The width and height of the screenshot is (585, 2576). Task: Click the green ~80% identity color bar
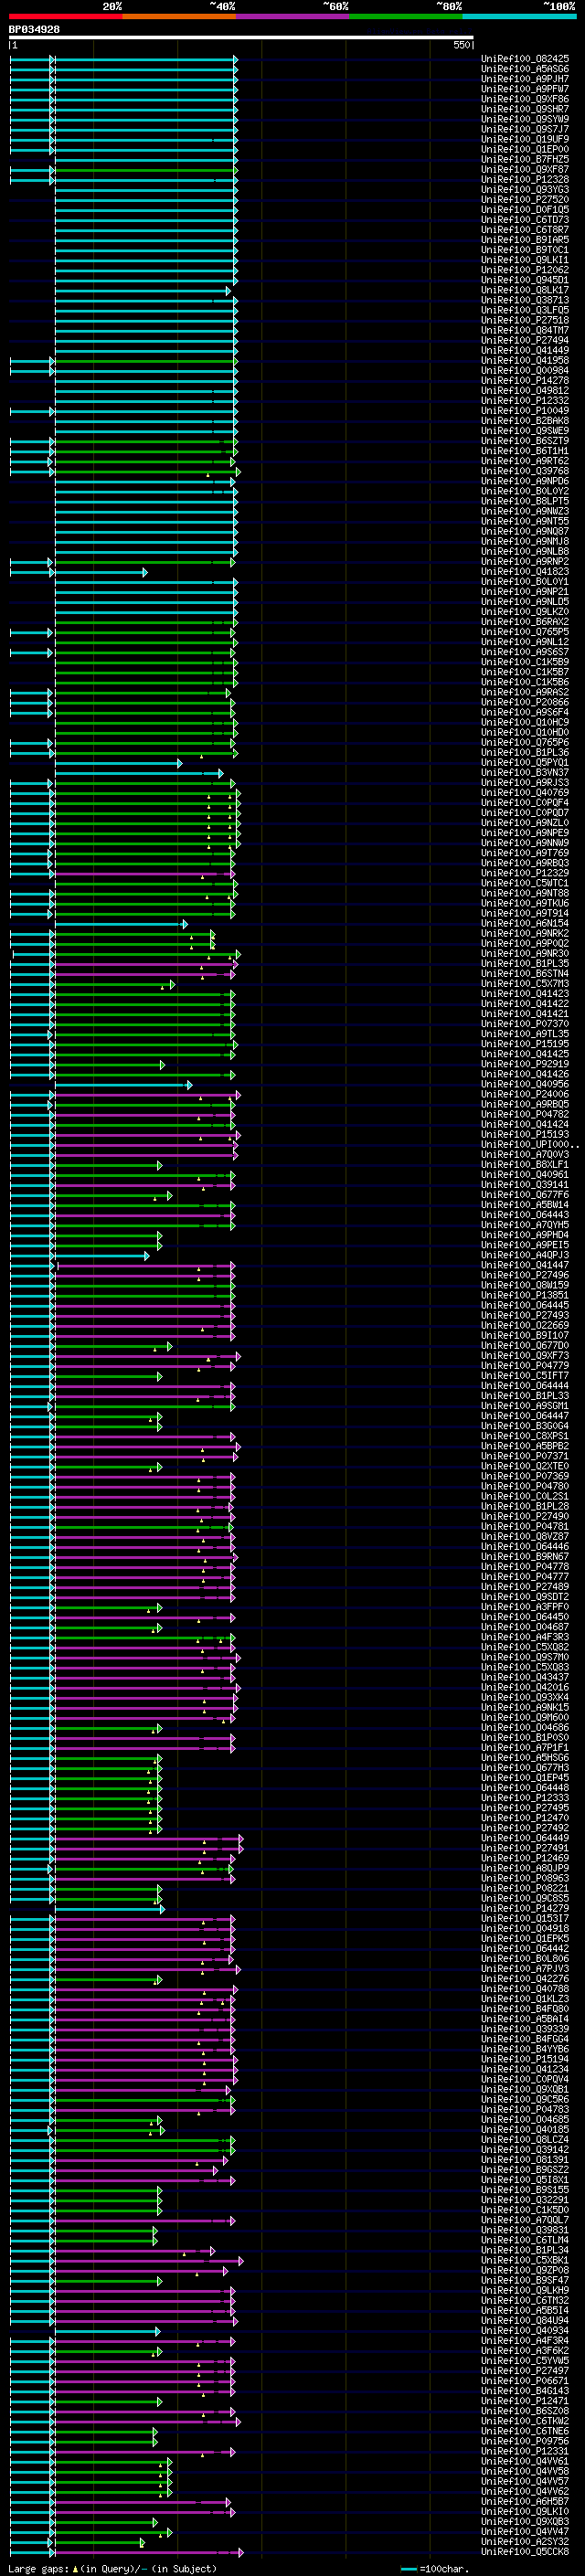pos(406,16)
